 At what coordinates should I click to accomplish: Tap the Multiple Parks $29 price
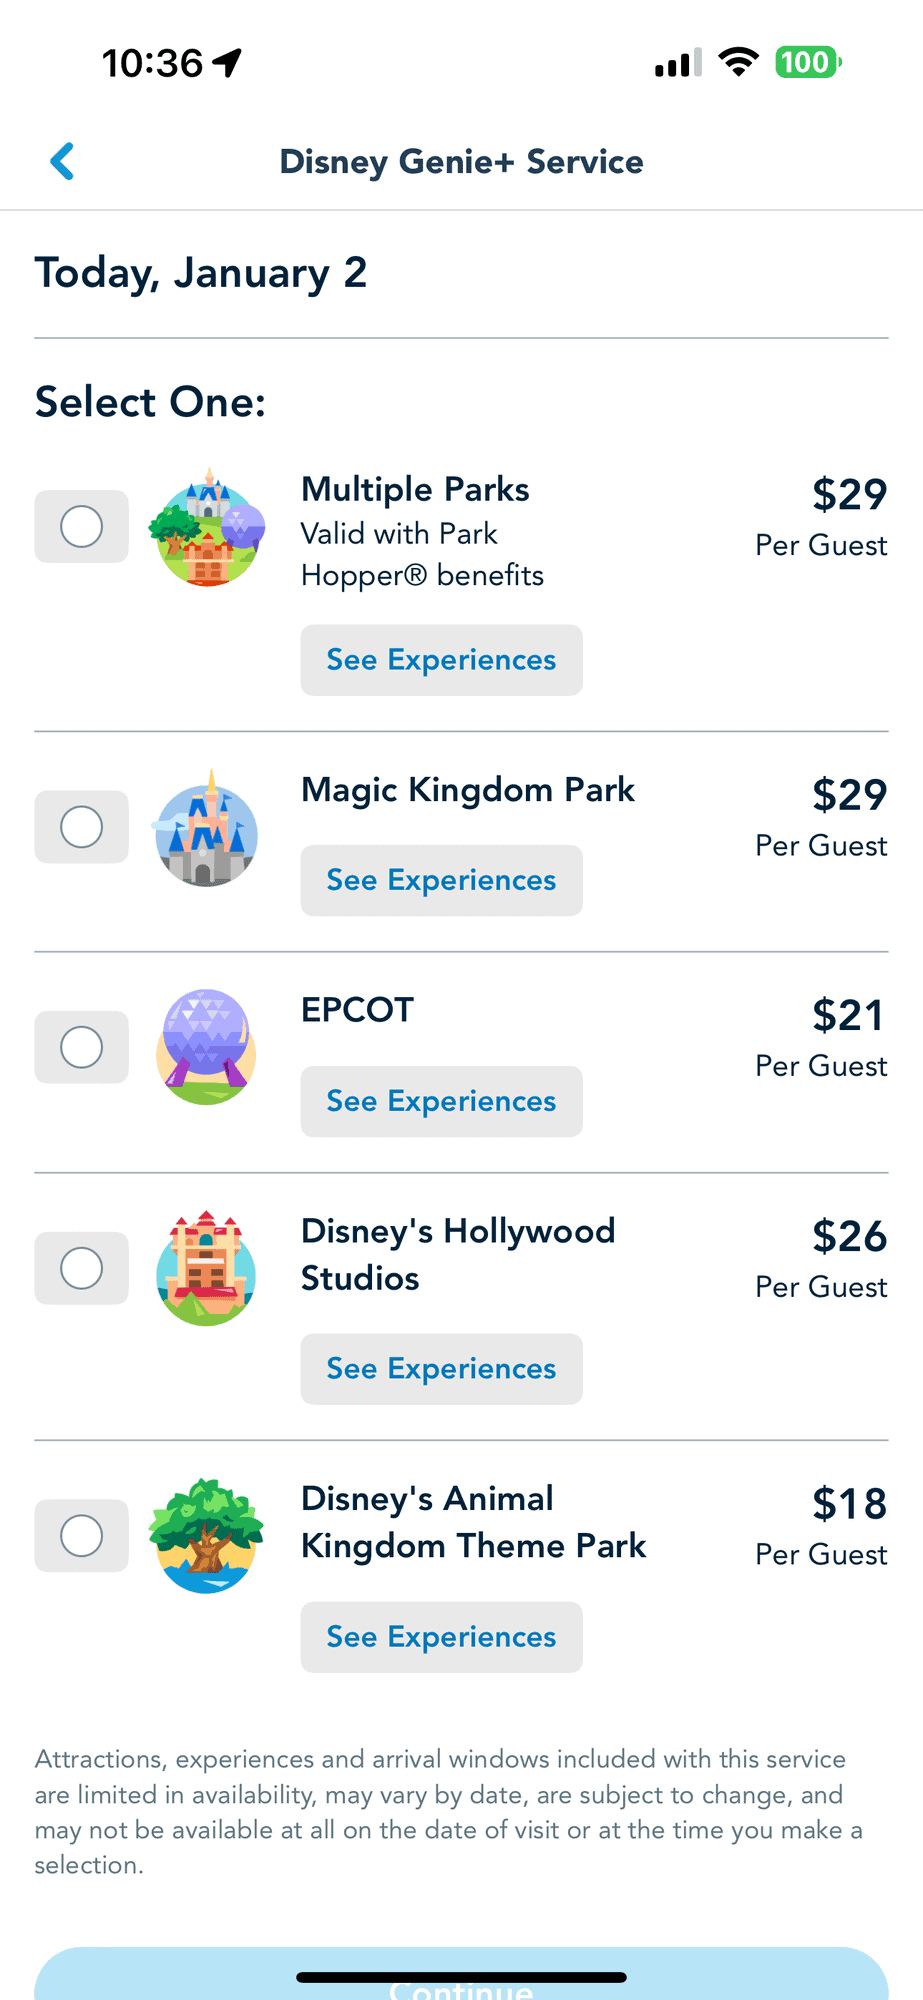(x=849, y=495)
